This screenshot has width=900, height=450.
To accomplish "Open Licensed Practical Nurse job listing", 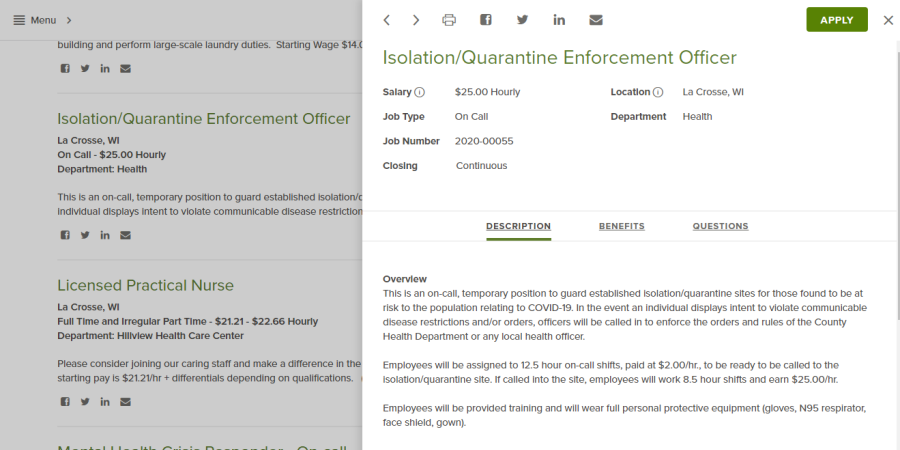I will pos(145,285).
